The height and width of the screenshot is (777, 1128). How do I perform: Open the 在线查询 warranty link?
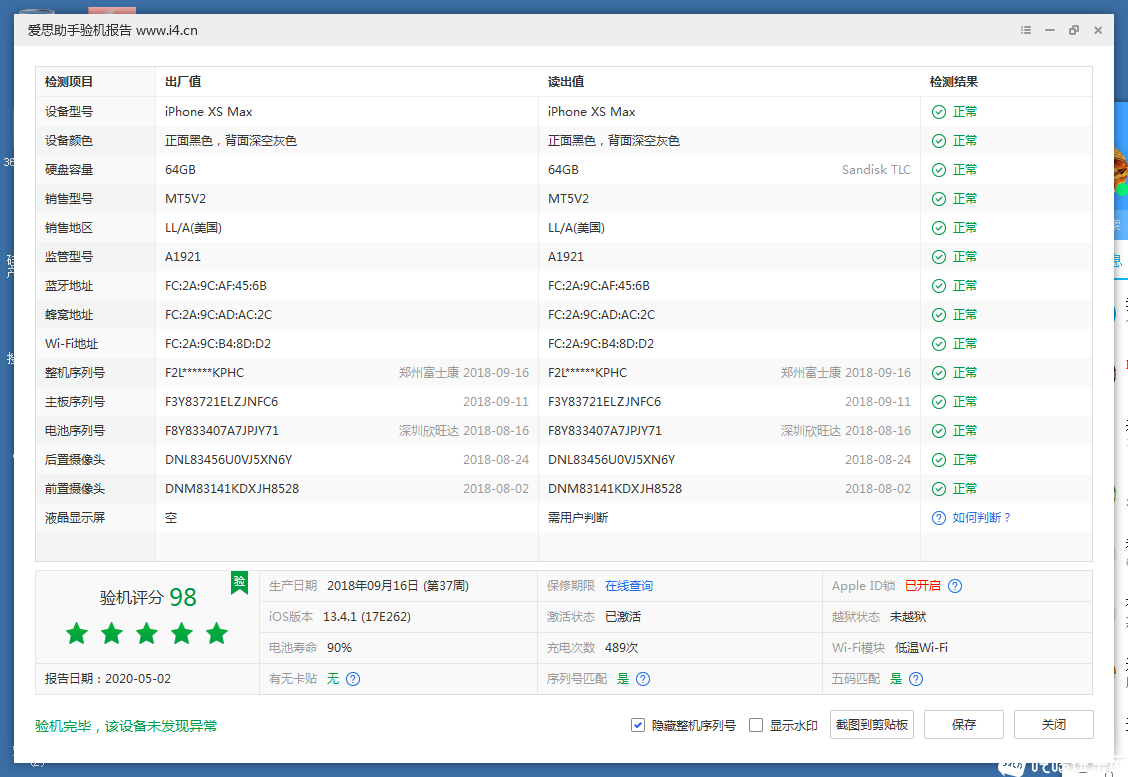coord(629,586)
